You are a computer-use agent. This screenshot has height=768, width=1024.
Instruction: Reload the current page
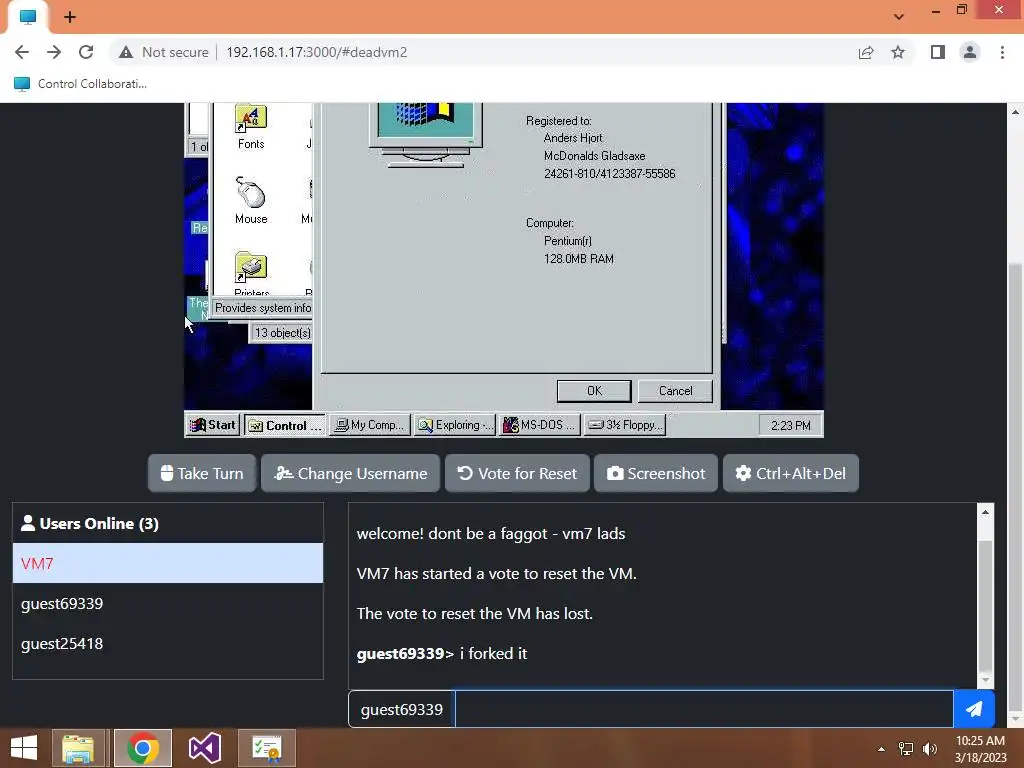click(86, 52)
